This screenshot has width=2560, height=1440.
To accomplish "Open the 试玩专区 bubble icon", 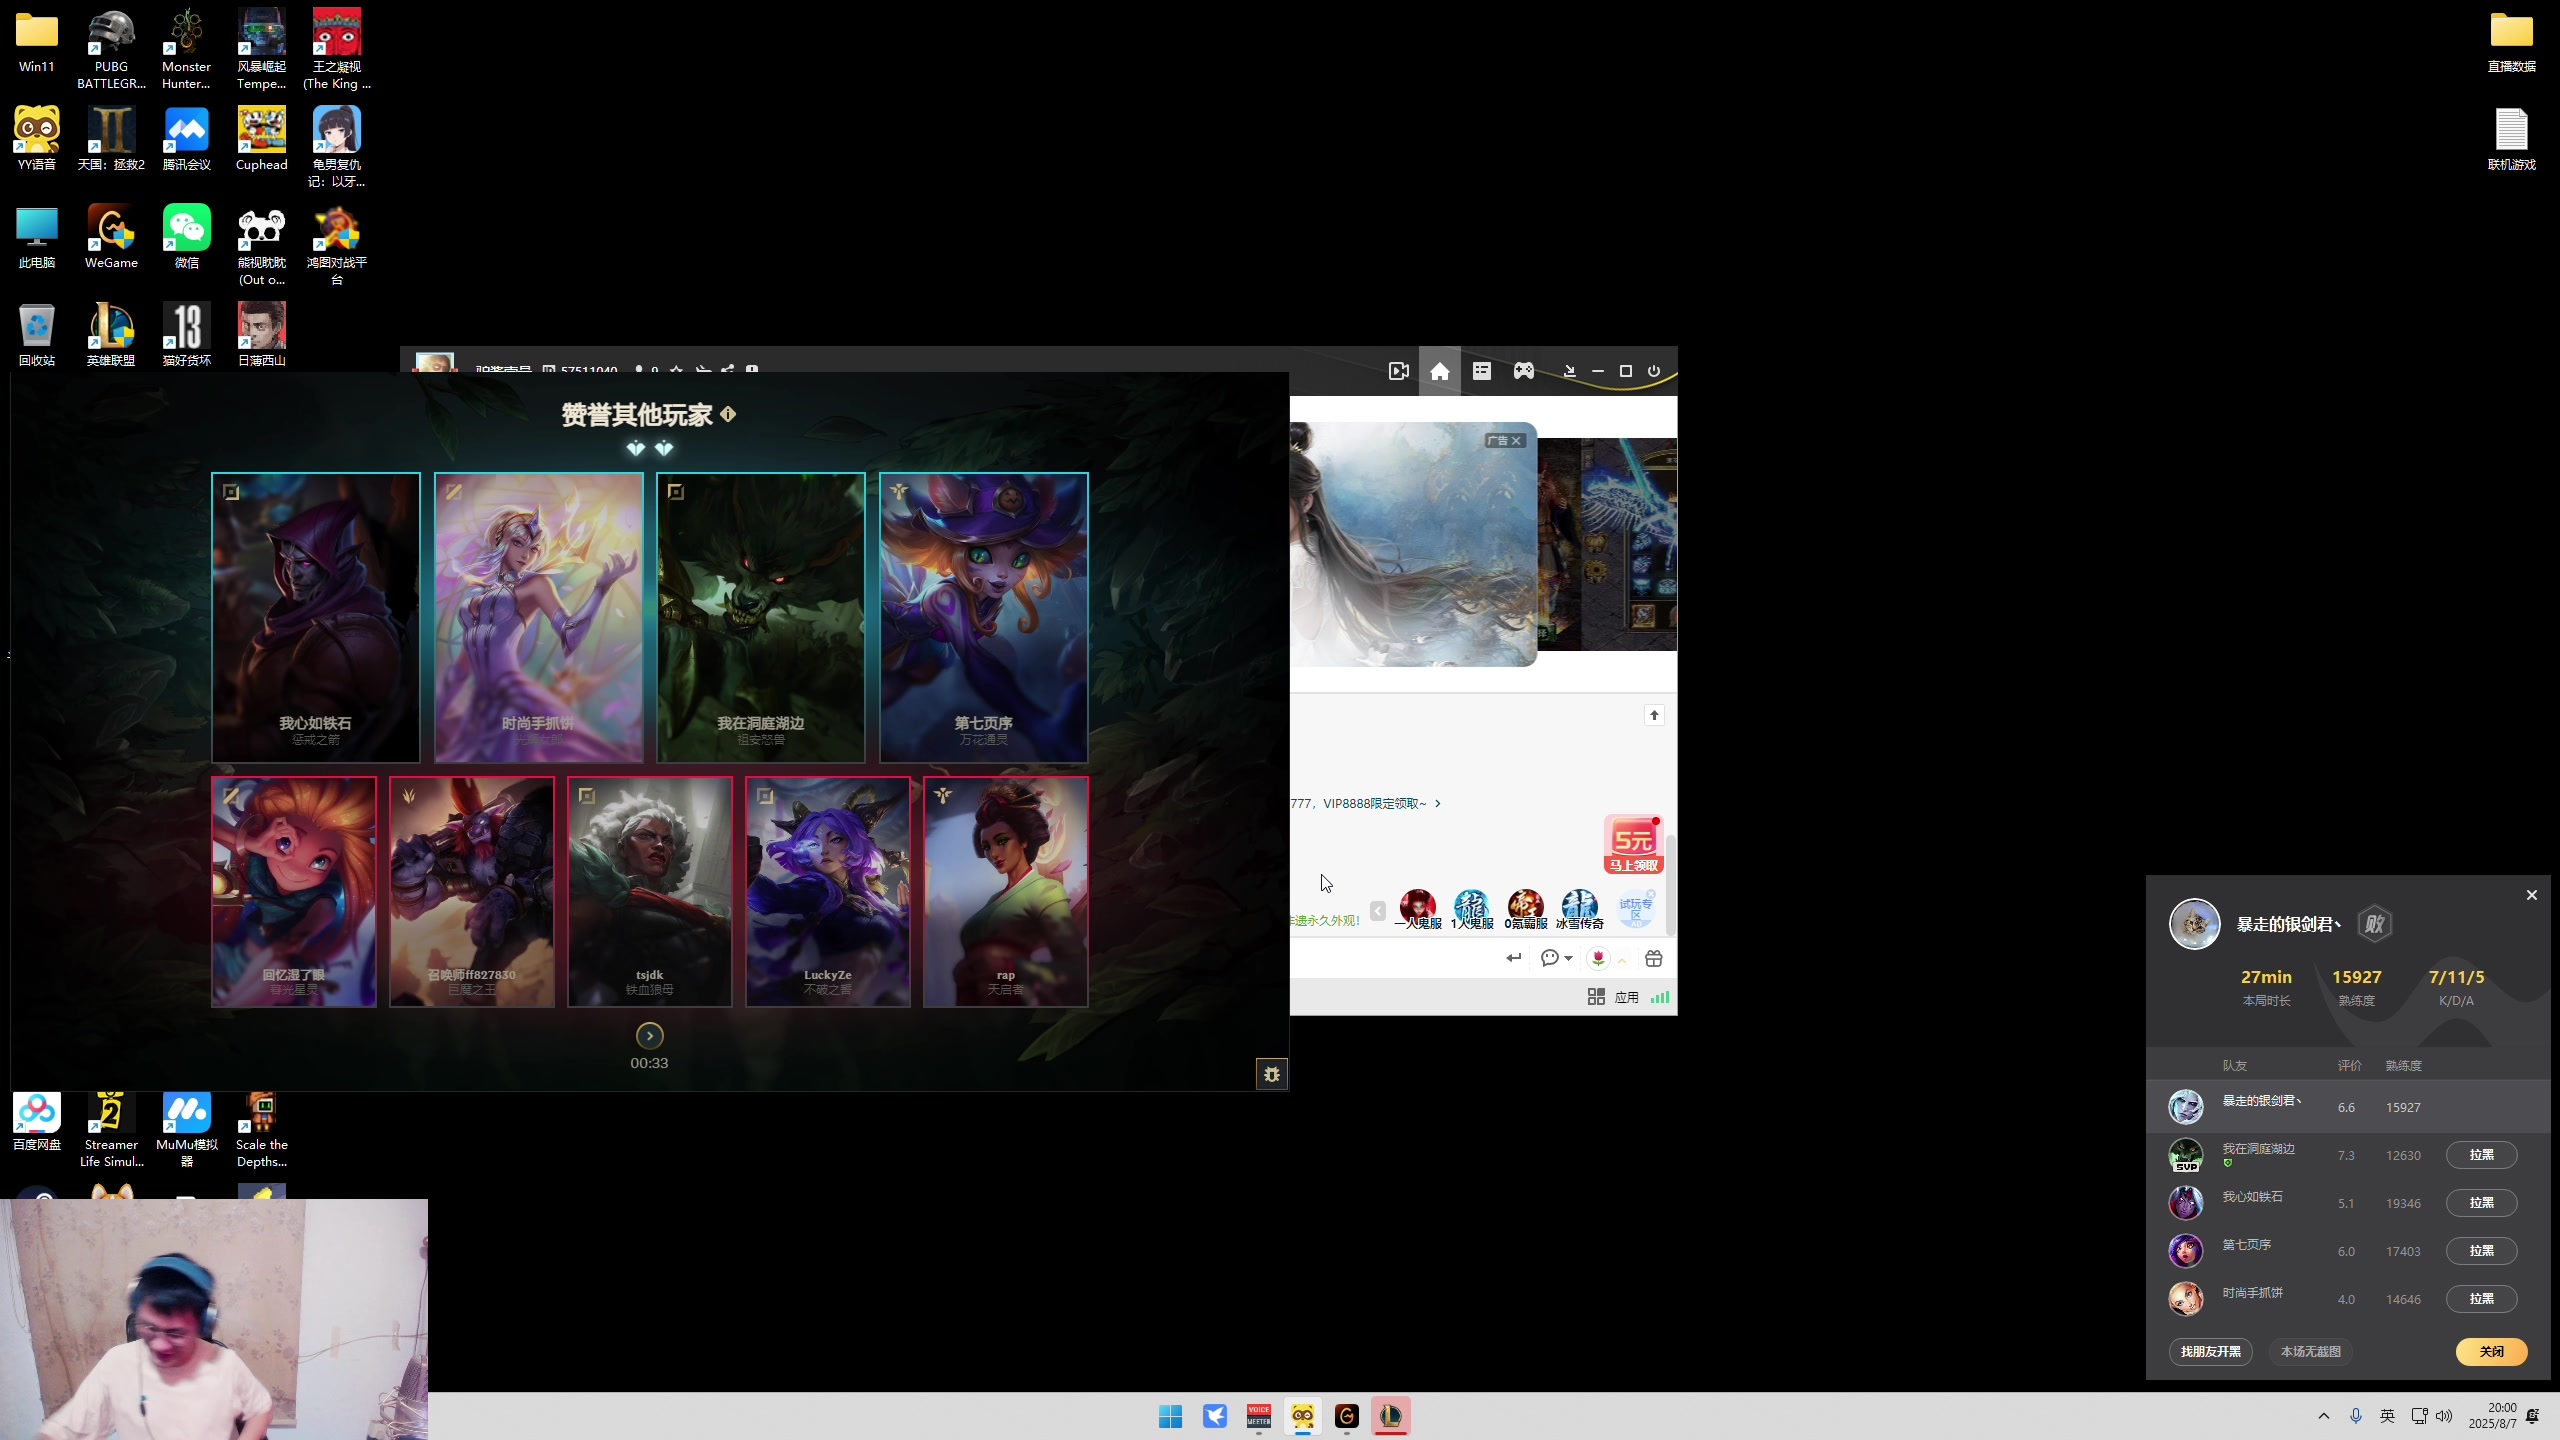I will coord(1636,909).
